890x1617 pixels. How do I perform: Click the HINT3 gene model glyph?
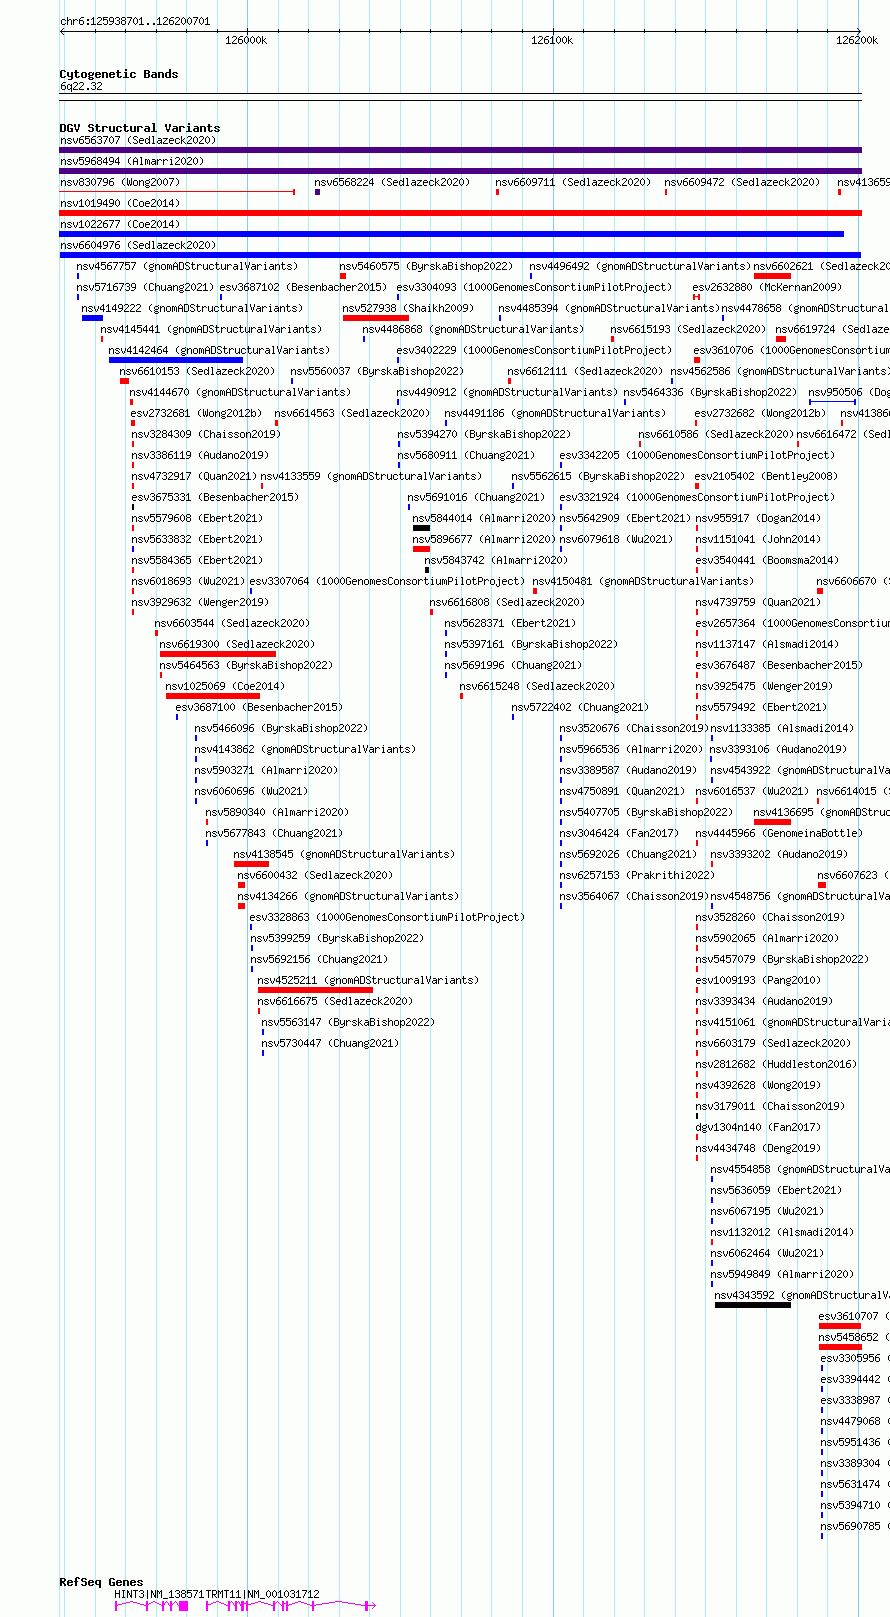coord(152,1605)
